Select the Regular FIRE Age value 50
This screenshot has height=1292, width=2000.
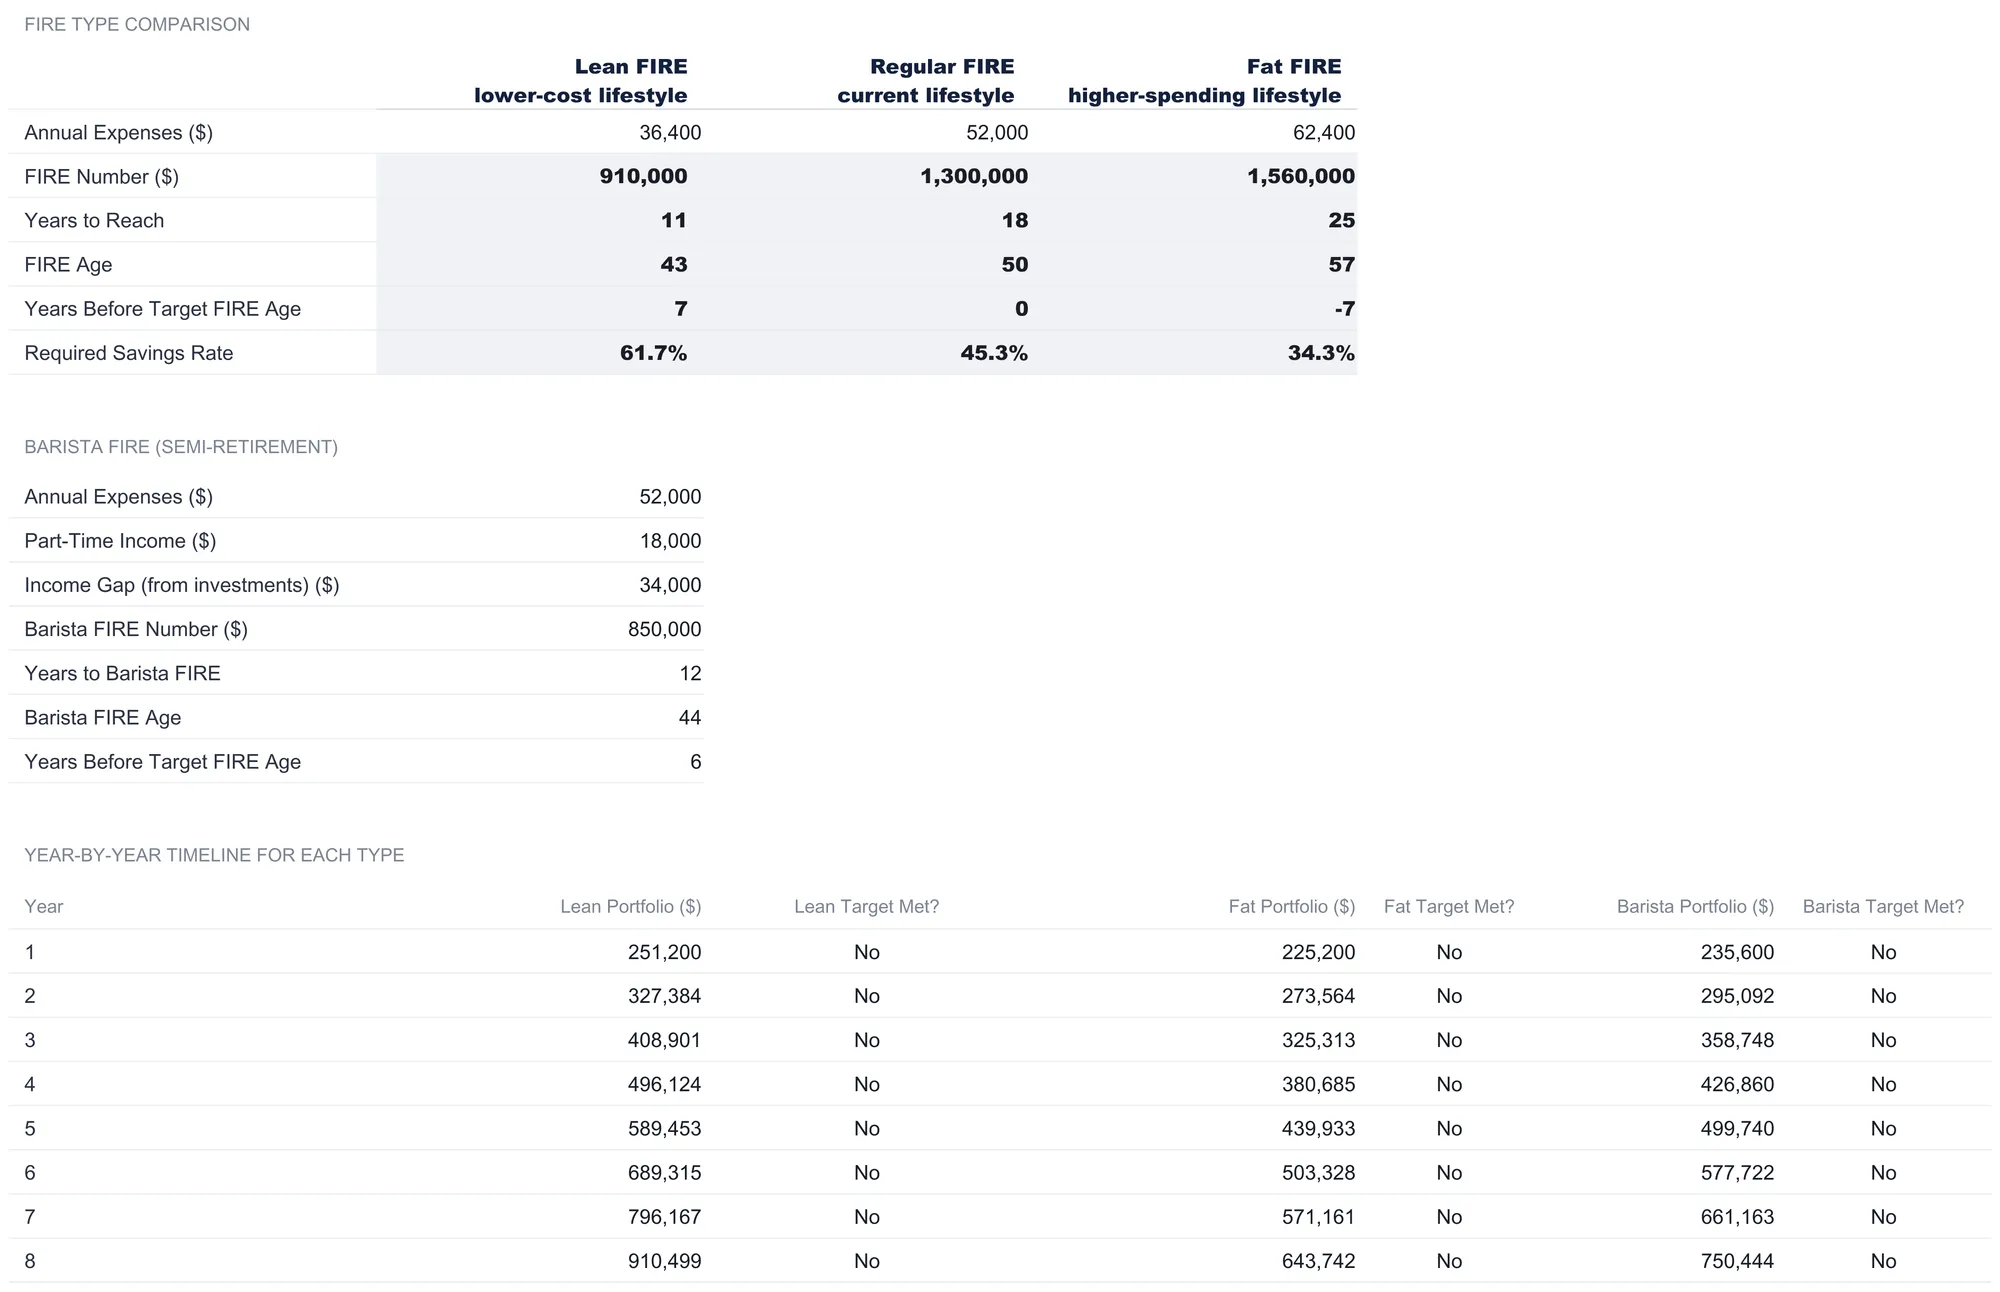click(1015, 265)
